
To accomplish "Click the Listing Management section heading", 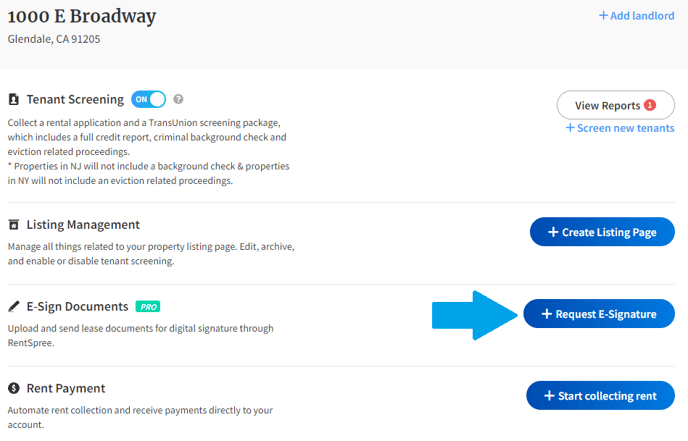I will coord(83,225).
